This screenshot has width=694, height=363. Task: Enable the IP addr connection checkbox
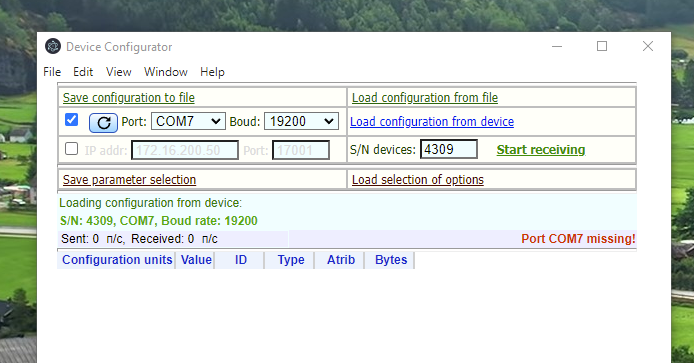tap(71, 149)
